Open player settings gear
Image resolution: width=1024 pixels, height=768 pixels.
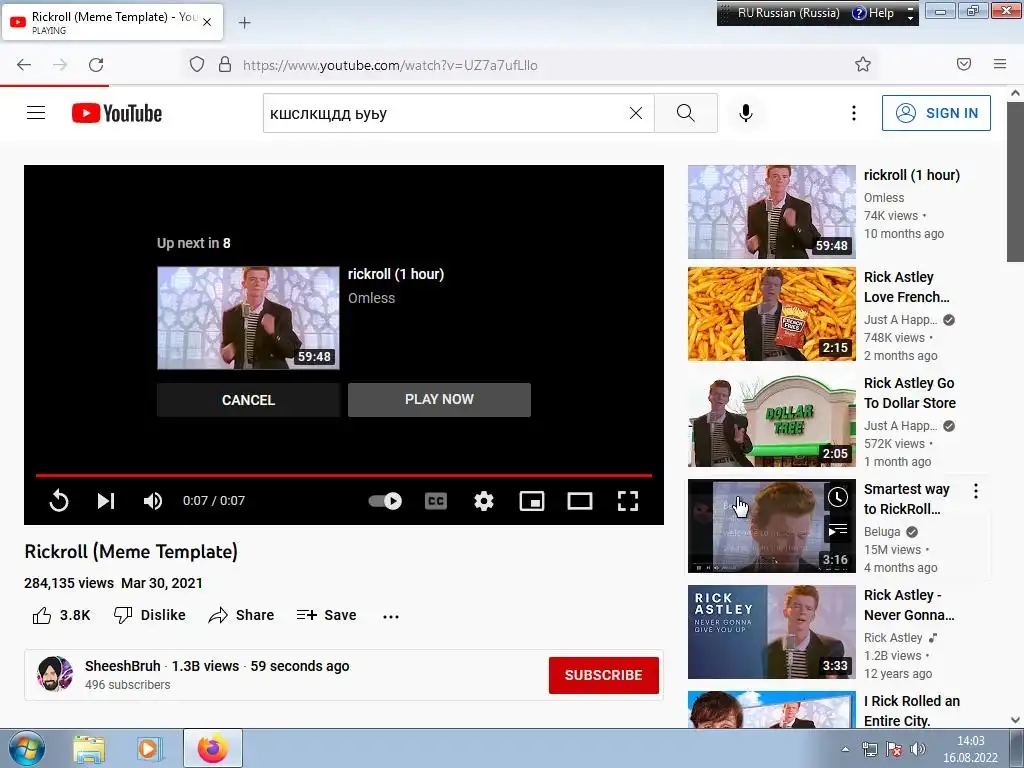click(484, 501)
